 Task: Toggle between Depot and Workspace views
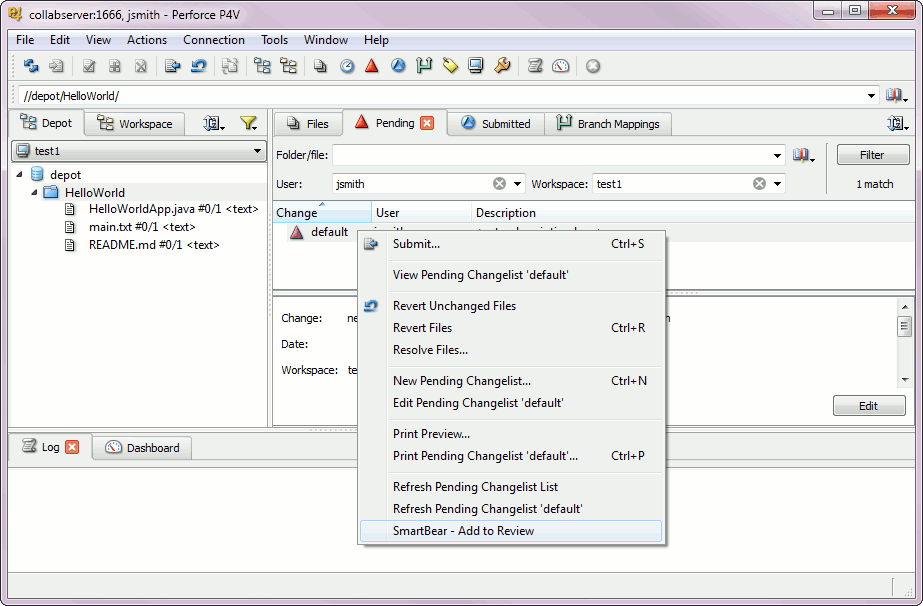pos(133,122)
